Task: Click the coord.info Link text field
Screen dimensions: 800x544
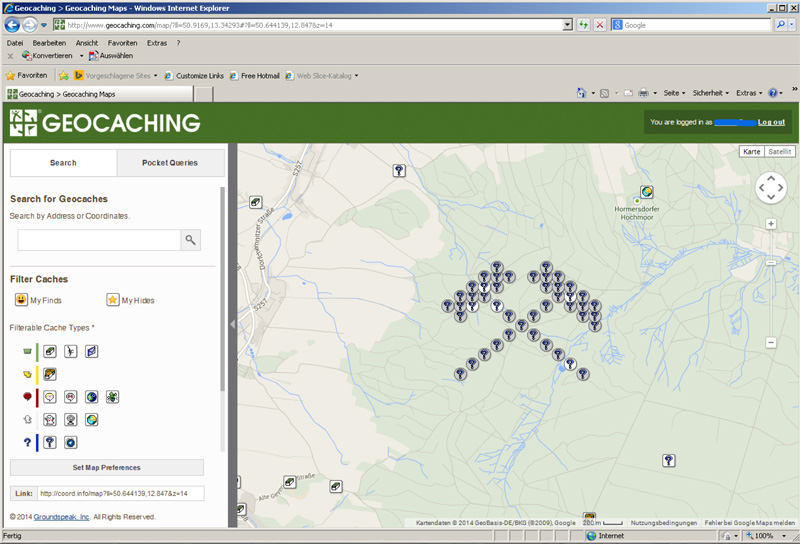Action: [x=121, y=493]
